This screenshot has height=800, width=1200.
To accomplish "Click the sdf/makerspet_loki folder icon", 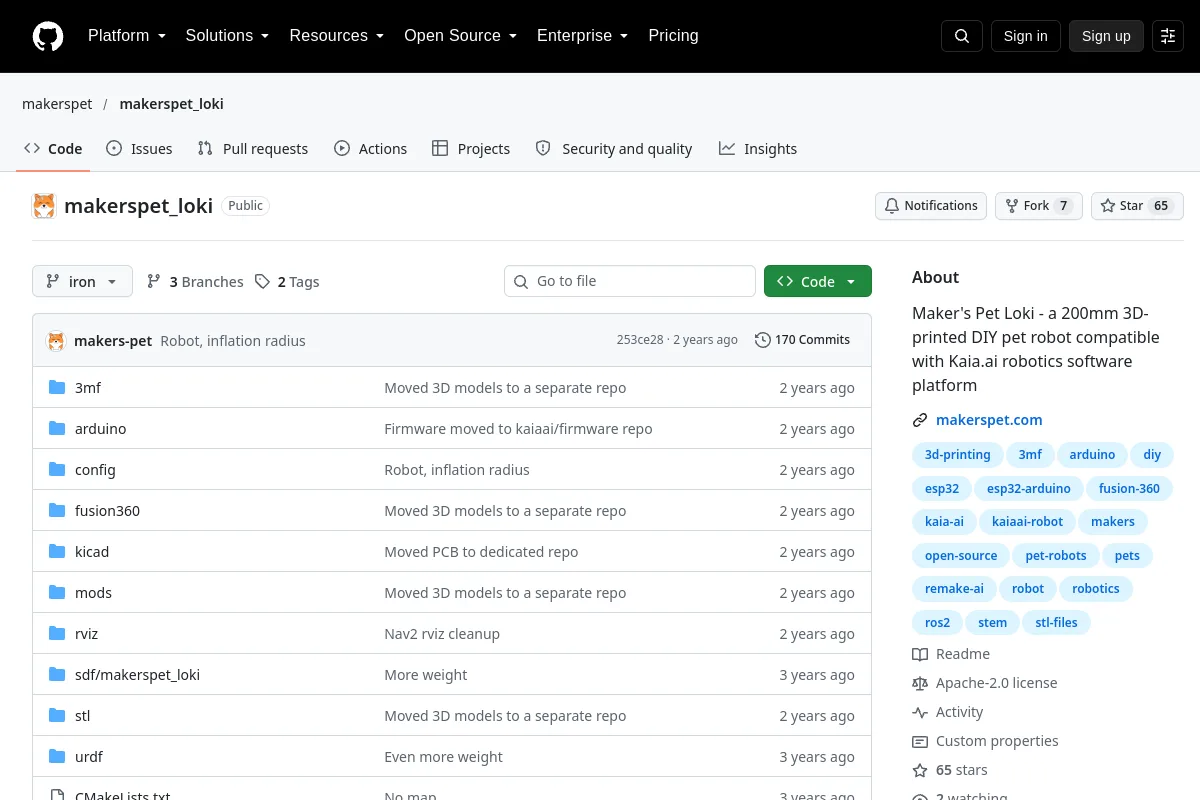I will [57, 675].
